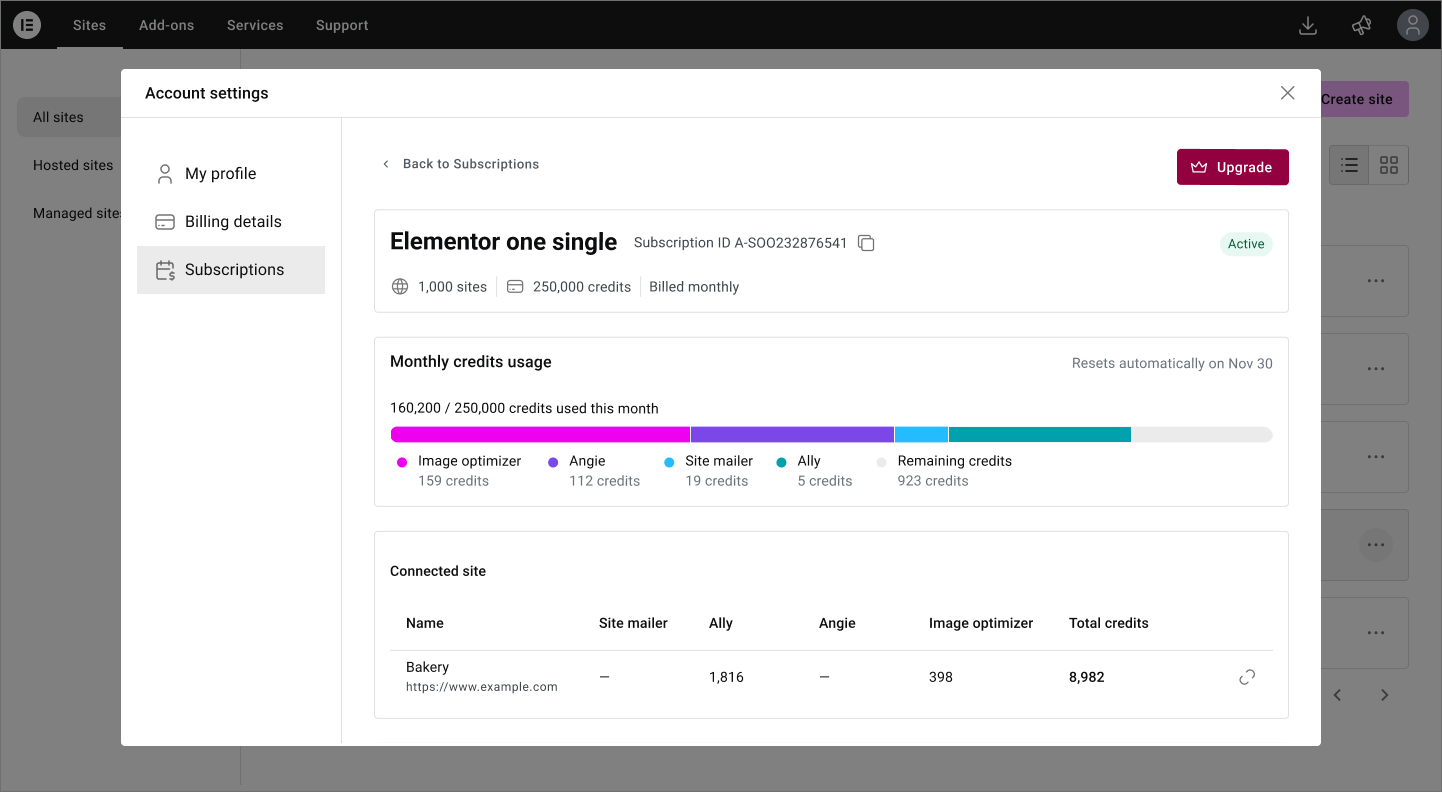Go Back to Subscriptions
1442x792 pixels.
click(x=460, y=164)
